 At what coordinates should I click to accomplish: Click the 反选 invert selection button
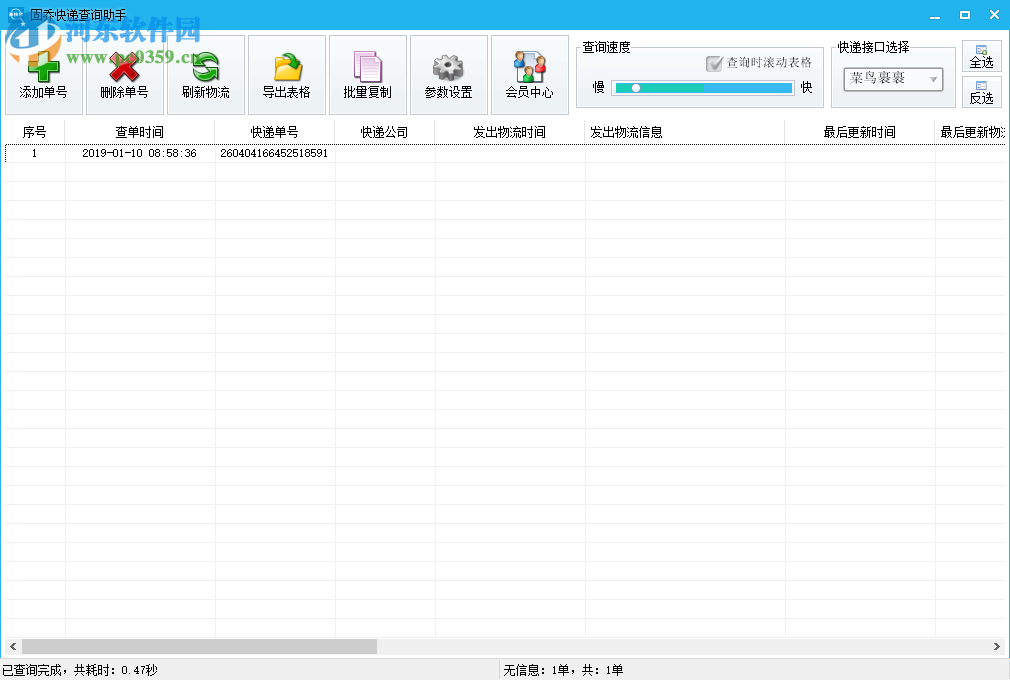(x=981, y=93)
